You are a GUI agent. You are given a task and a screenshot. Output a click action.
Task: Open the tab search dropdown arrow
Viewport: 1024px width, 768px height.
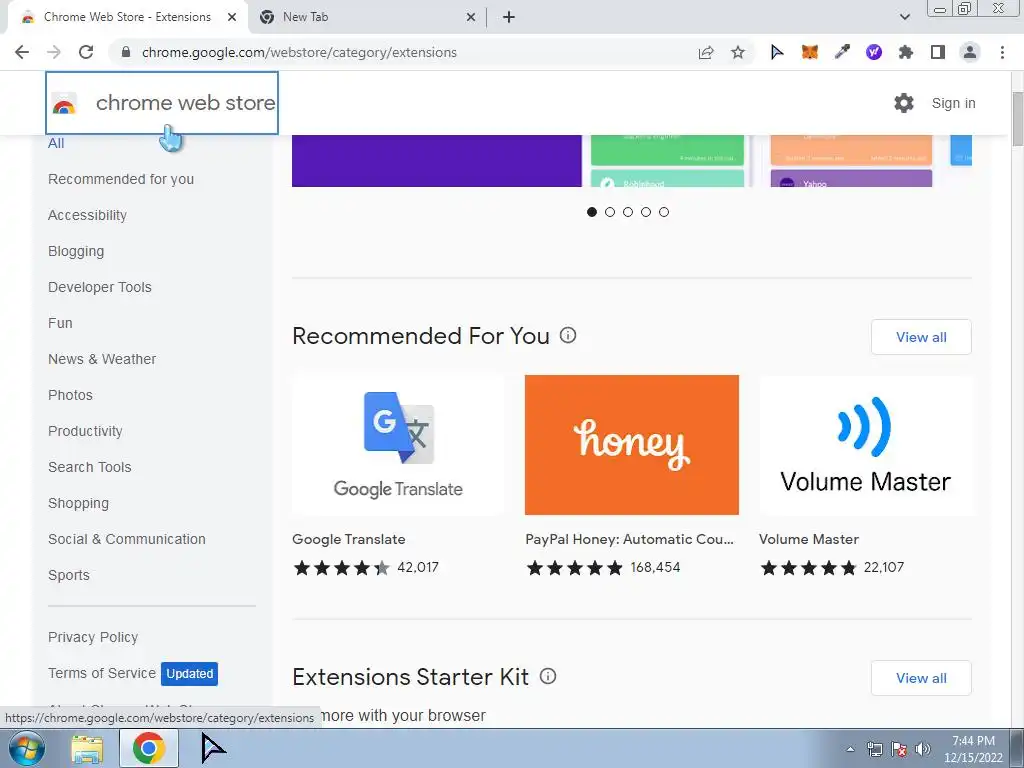click(904, 17)
